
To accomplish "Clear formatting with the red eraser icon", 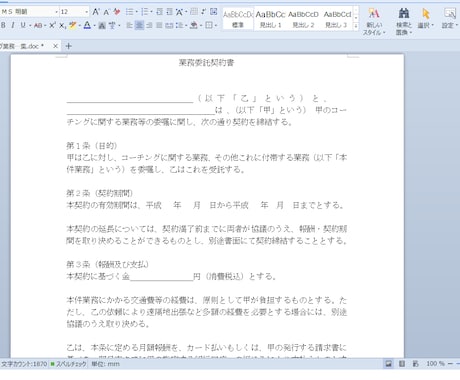I will (x=116, y=12).
